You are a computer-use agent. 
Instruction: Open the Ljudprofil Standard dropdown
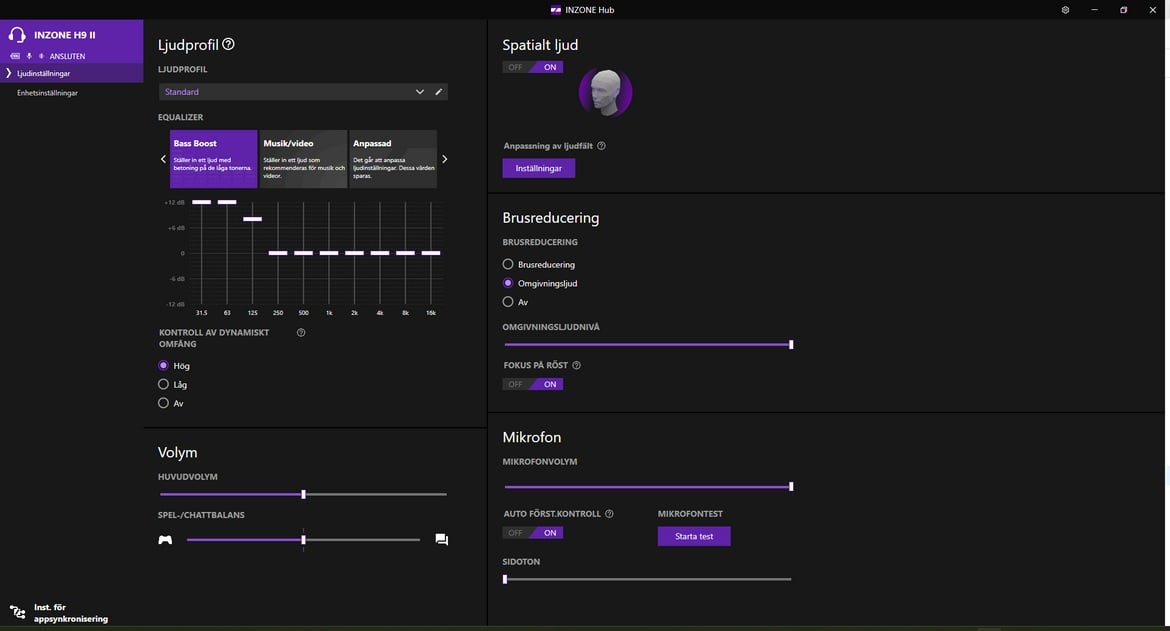pos(292,92)
